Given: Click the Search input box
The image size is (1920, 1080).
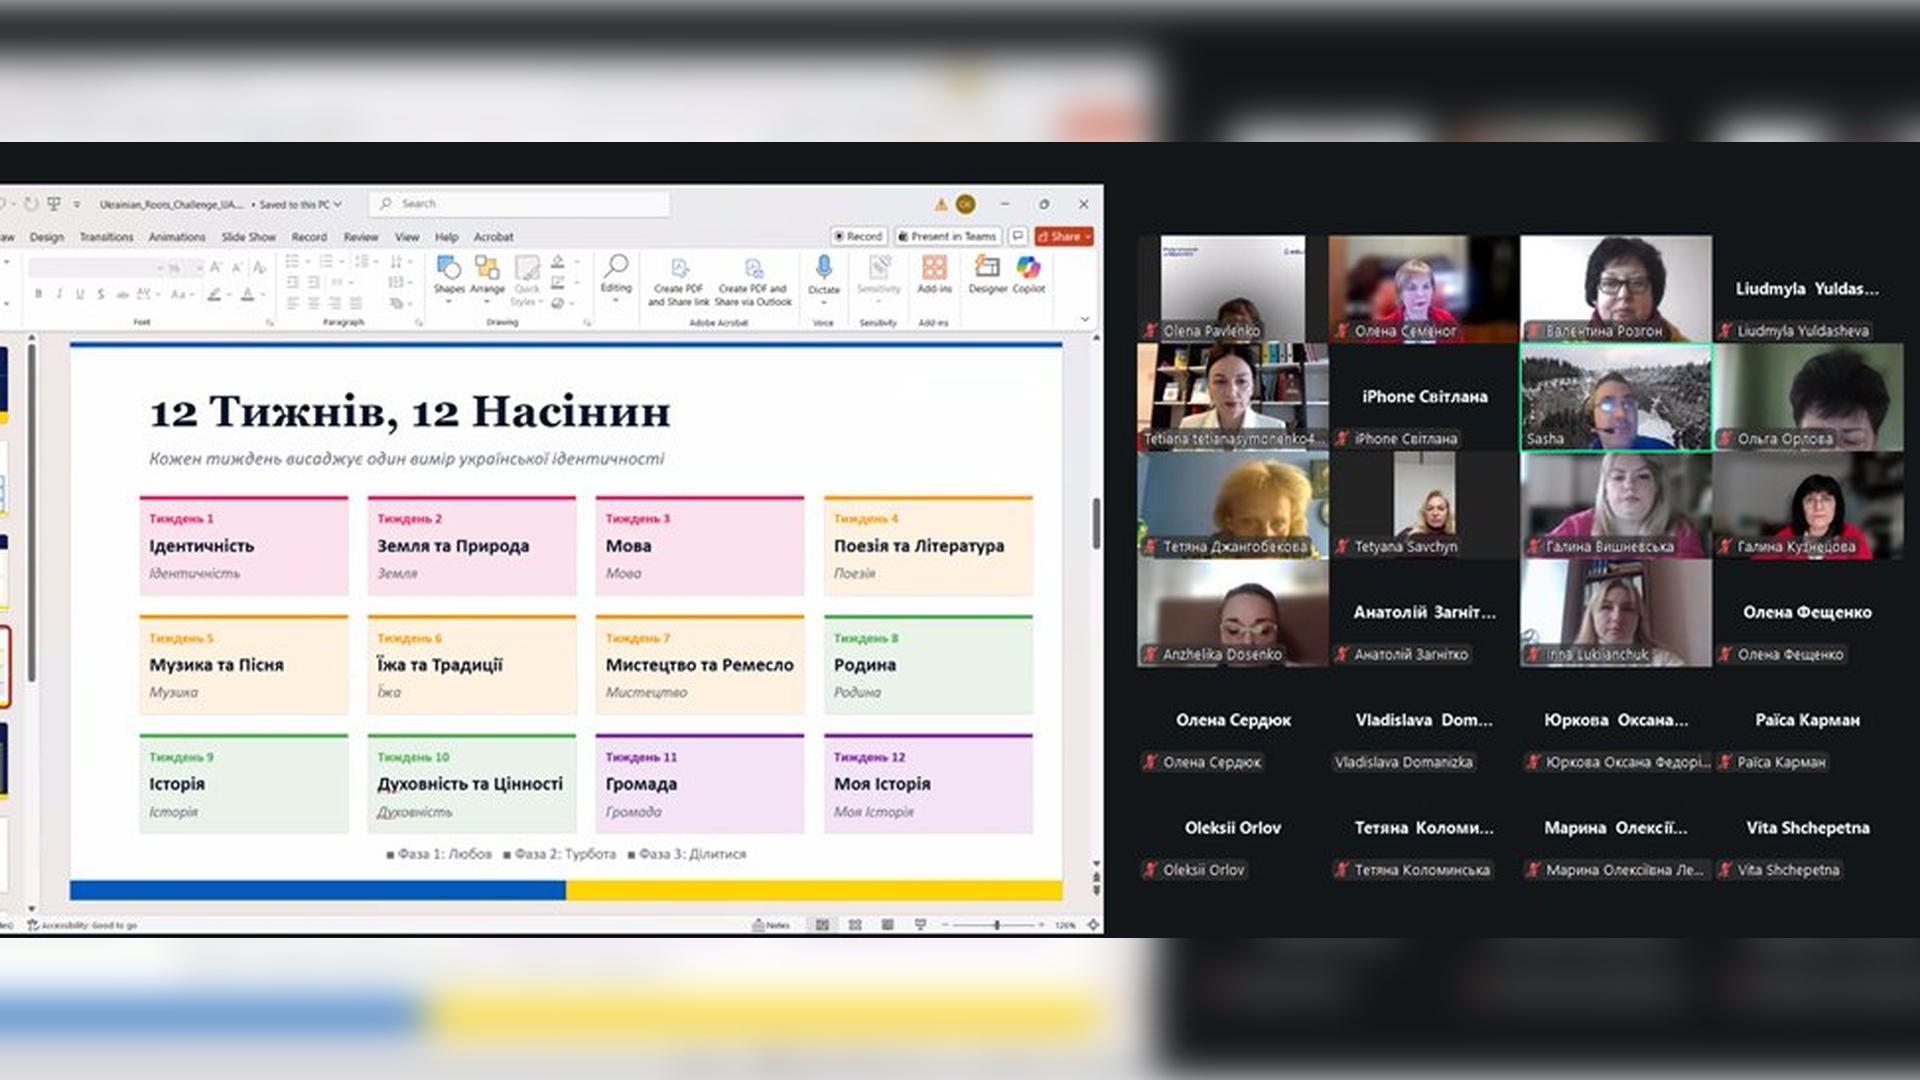Looking at the screenshot, I should (x=520, y=204).
